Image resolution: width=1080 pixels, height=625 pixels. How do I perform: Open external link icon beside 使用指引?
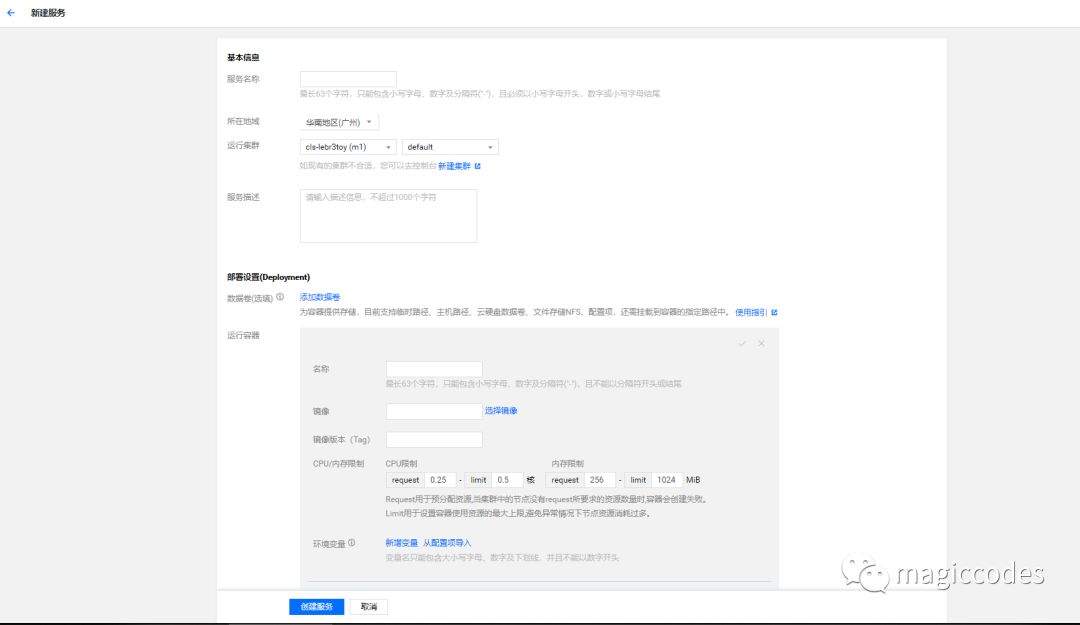[x=774, y=312]
